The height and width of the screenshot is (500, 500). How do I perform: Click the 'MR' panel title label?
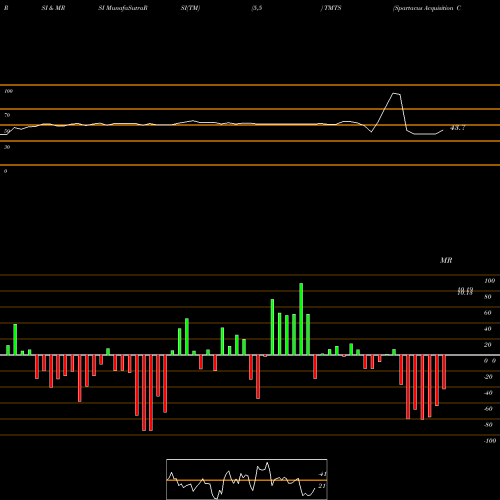(446, 260)
